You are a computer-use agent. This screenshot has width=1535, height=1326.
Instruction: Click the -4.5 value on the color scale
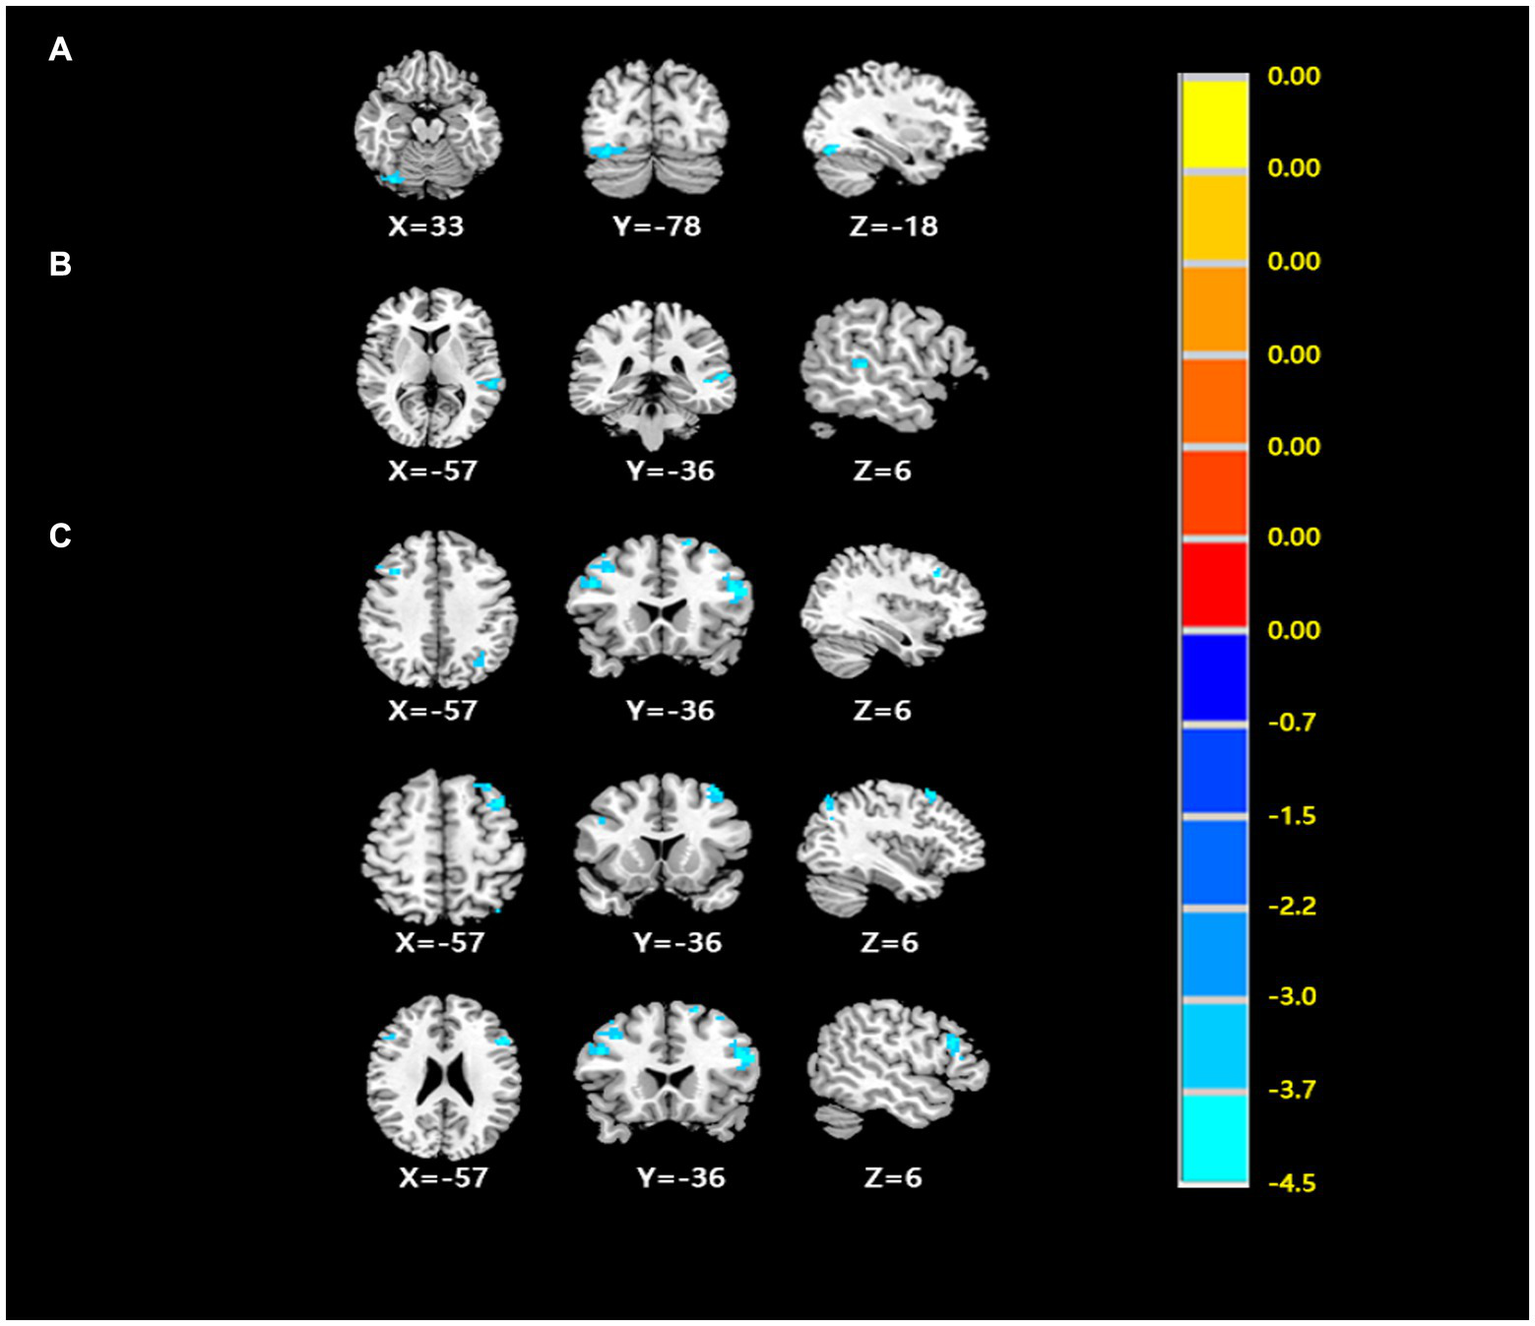coord(1291,1184)
